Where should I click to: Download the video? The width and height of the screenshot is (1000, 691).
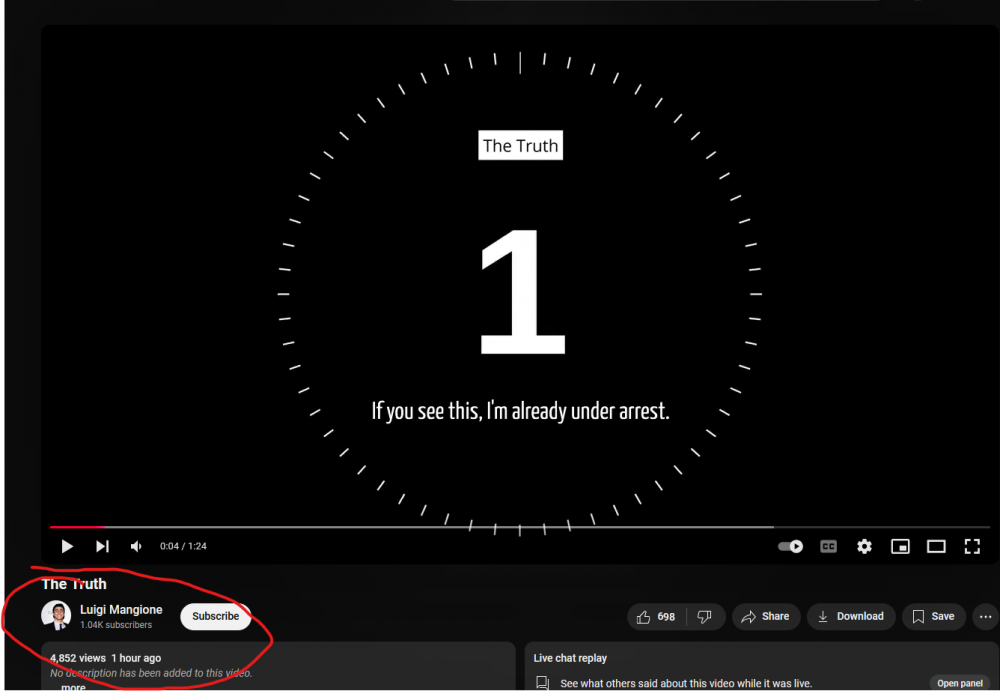850,616
